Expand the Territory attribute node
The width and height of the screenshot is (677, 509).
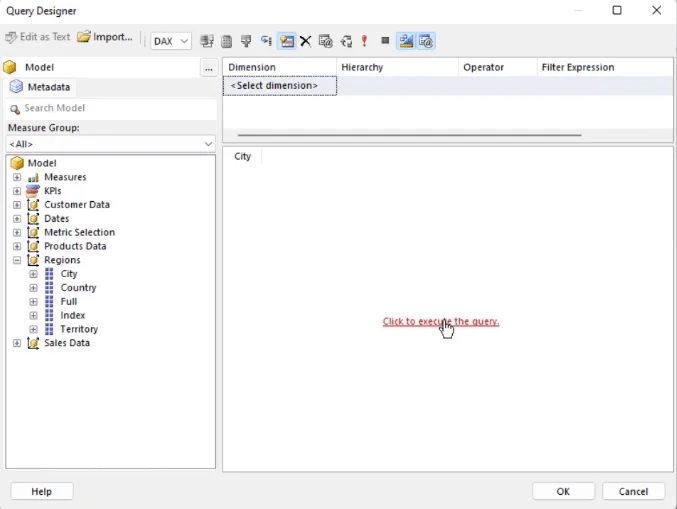[x=33, y=329]
